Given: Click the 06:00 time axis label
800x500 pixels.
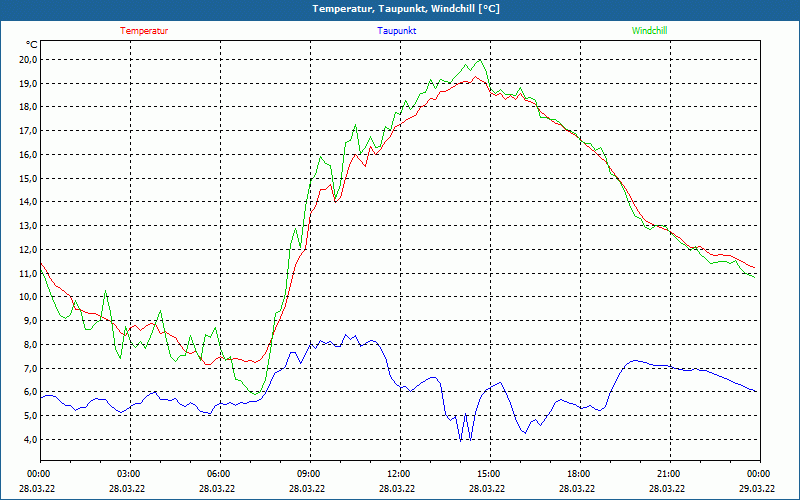Looking at the screenshot, I should [218, 474].
